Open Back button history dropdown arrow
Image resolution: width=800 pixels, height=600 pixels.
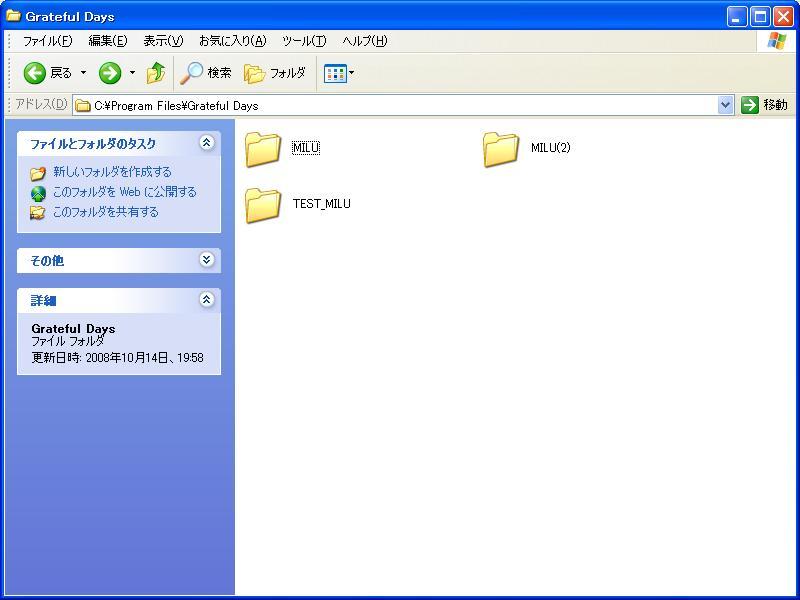tap(83, 73)
